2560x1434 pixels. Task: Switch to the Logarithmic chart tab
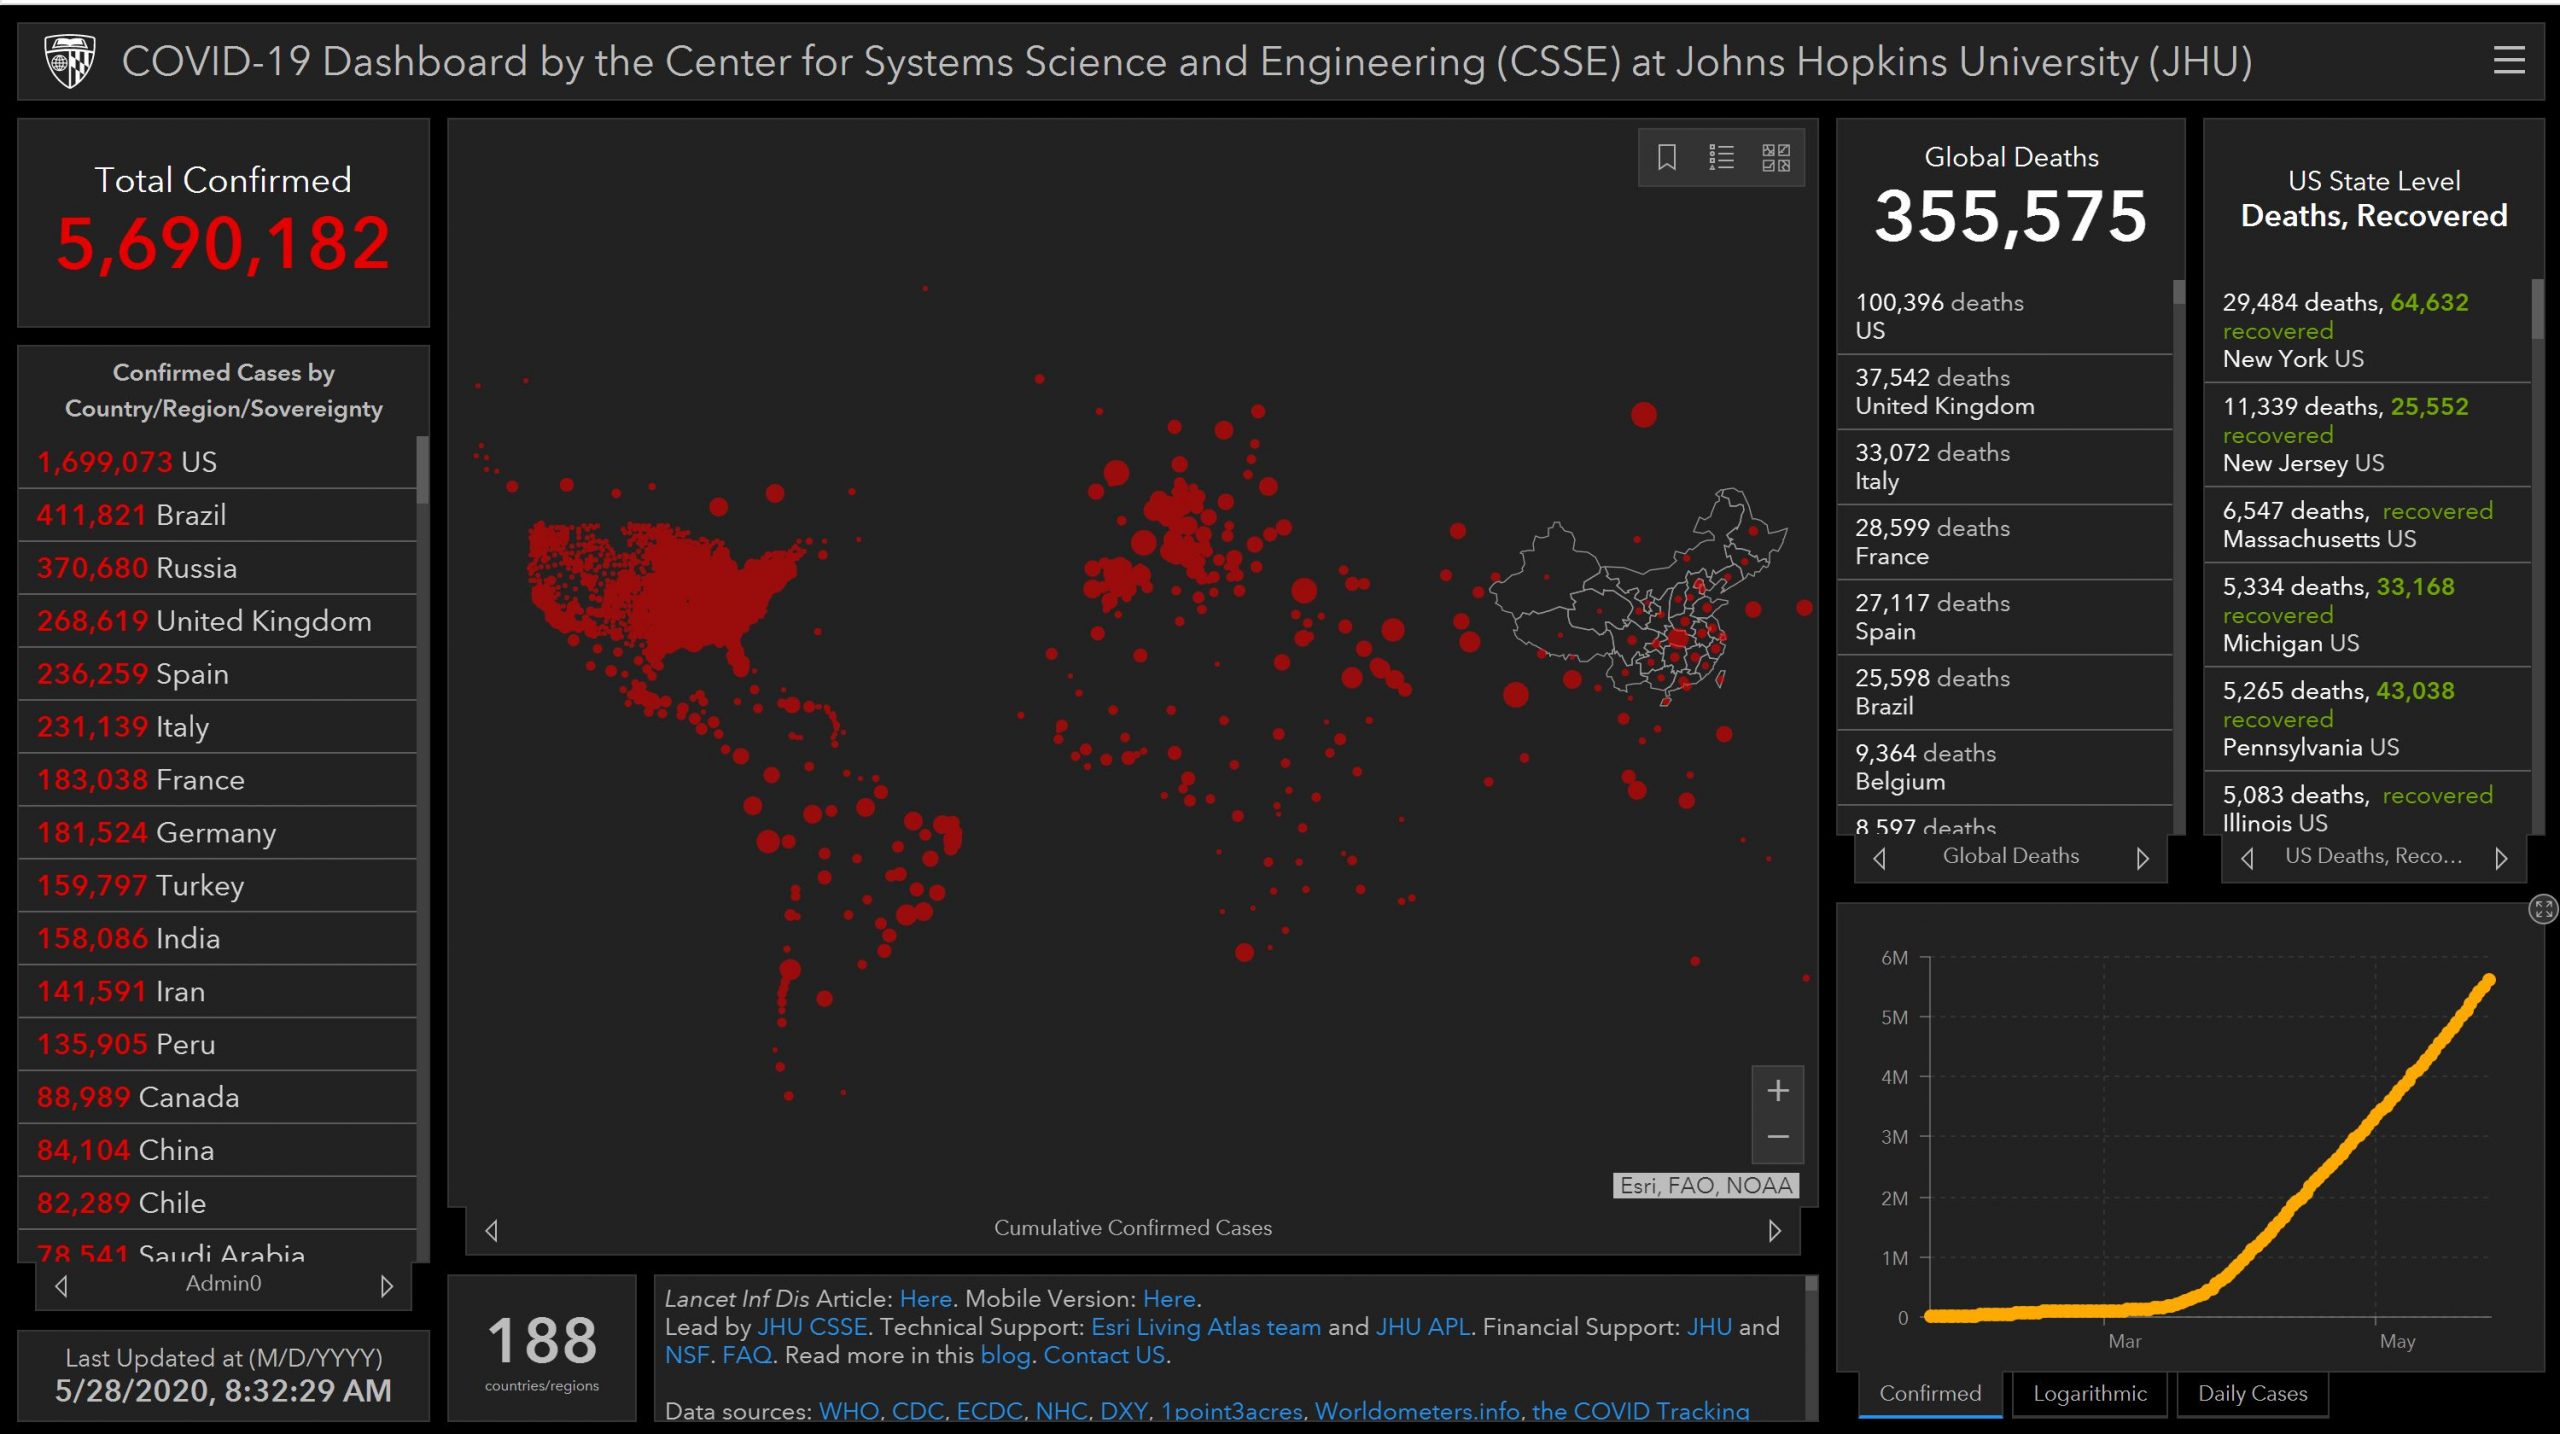click(x=2089, y=1393)
